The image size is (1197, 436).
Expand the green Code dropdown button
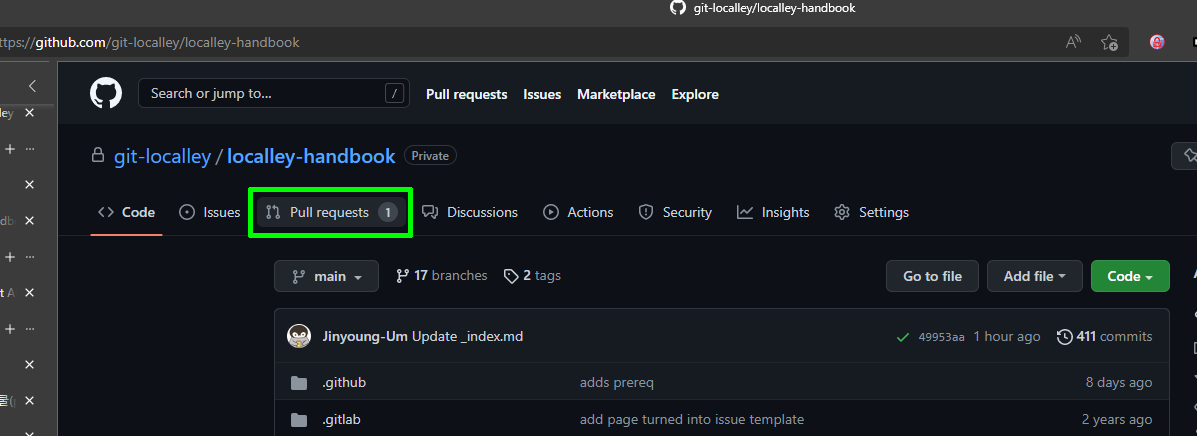click(1130, 276)
